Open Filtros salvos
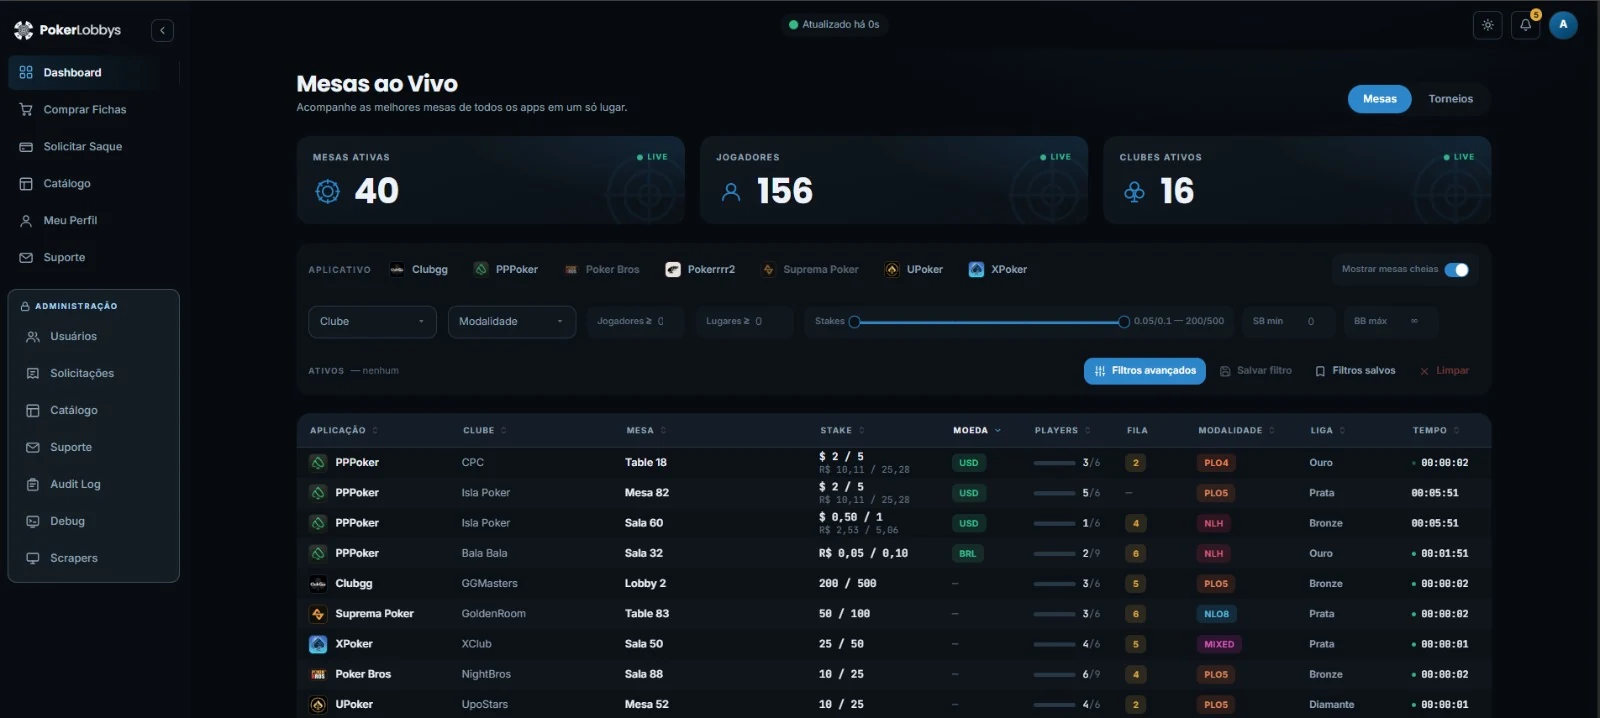This screenshot has height=718, width=1600. pyautogui.click(x=1355, y=371)
